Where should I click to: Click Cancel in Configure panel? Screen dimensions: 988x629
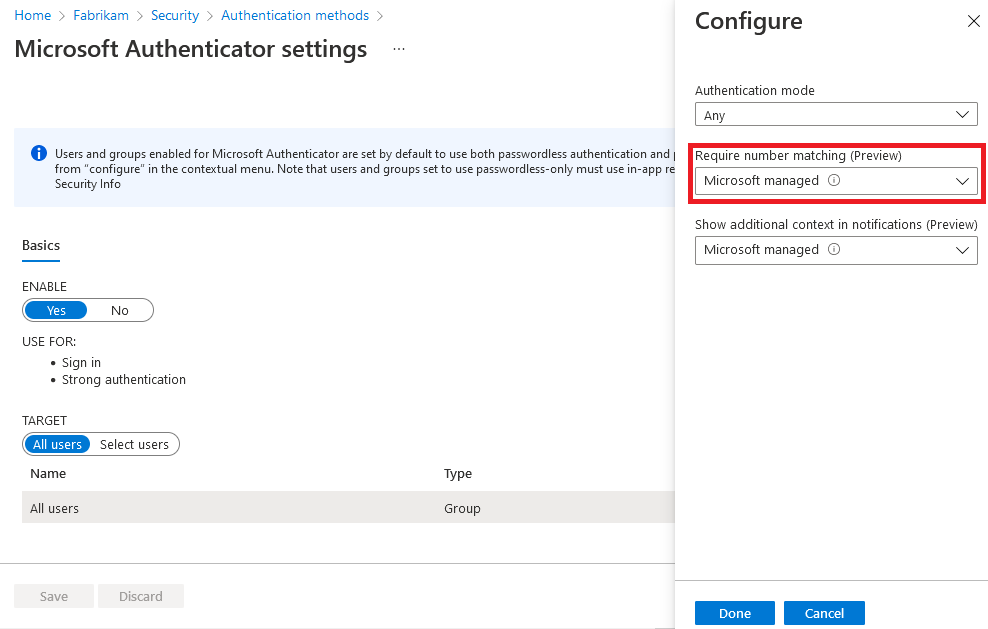[824, 613]
